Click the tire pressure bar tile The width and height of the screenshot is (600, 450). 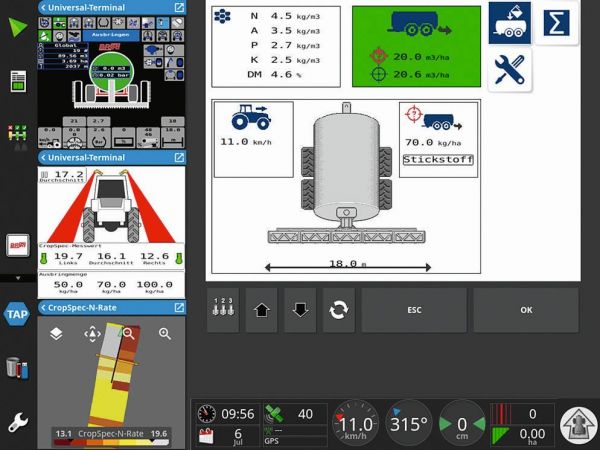point(99,137)
